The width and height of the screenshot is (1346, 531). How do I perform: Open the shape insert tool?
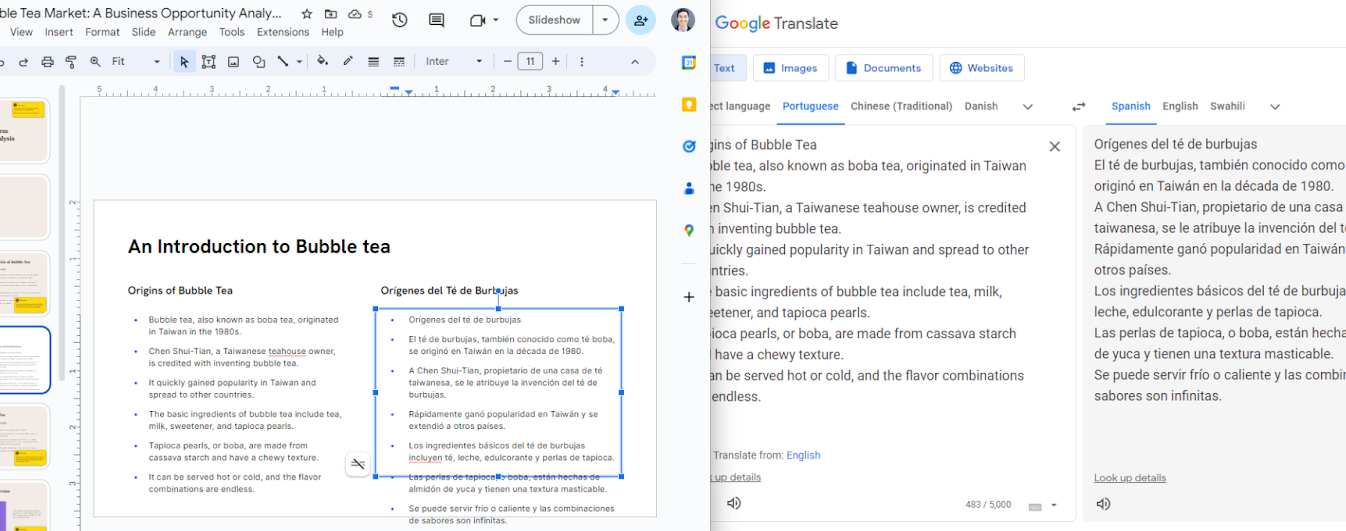pos(258,62)
